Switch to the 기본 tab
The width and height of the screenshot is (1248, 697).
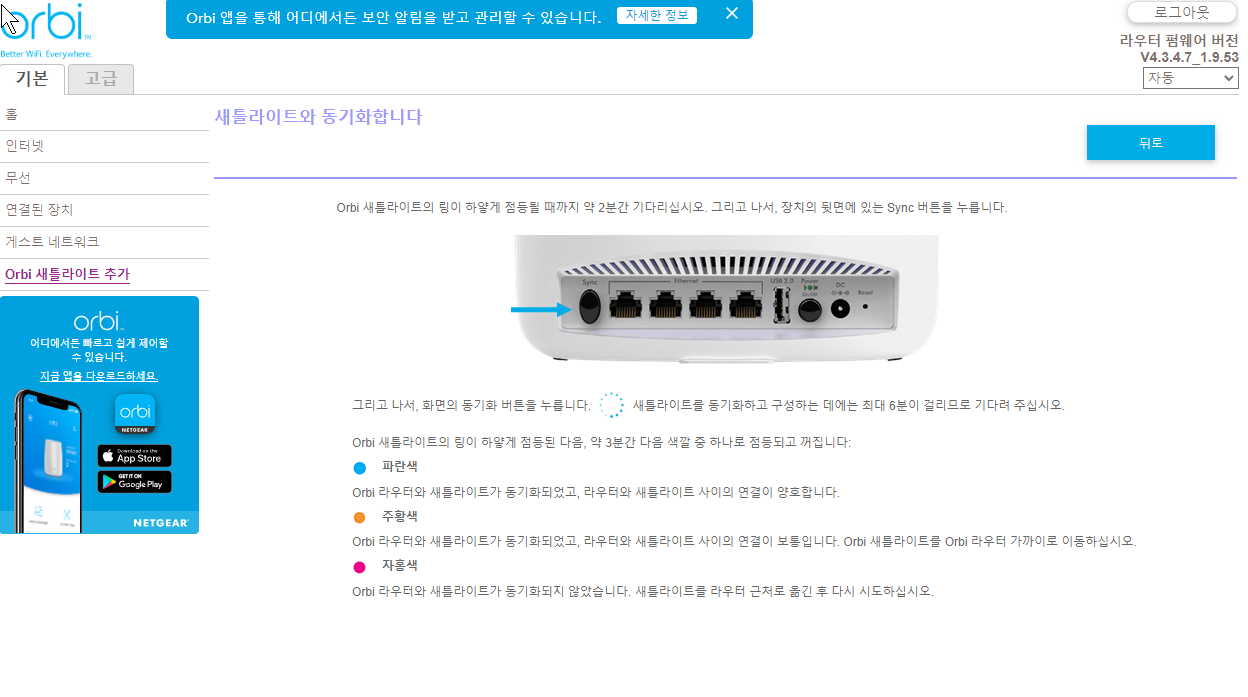pos(32,79)
